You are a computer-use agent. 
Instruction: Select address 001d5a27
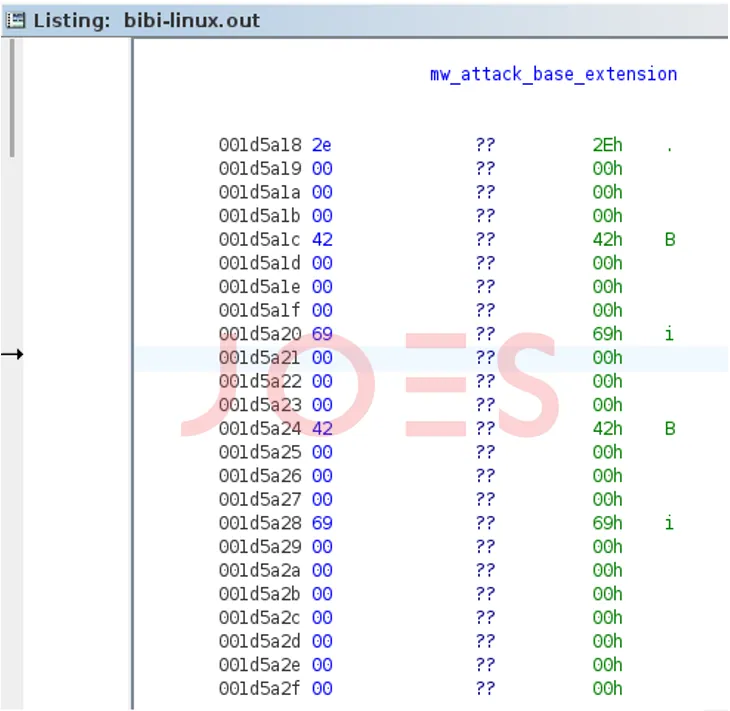[x=260, y=500]
